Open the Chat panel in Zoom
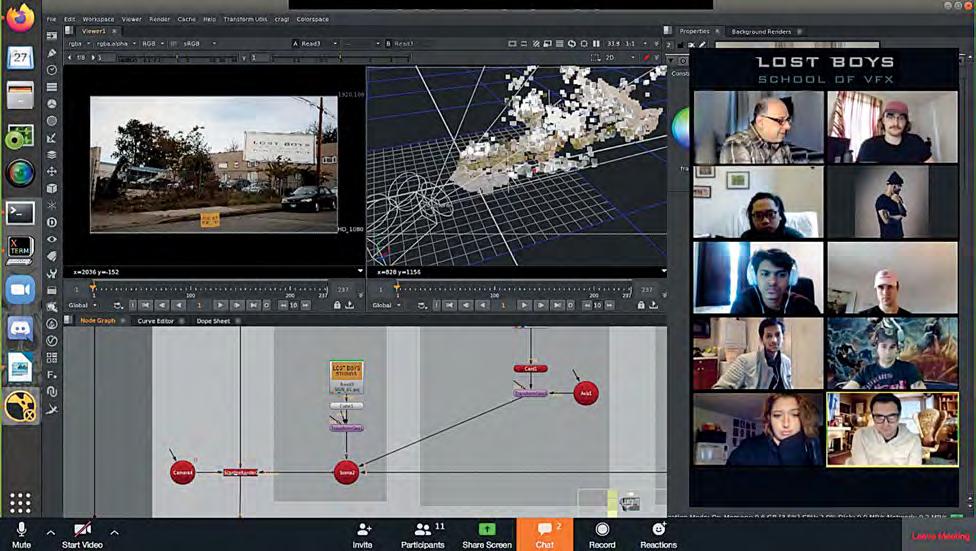 coord(545,535)
